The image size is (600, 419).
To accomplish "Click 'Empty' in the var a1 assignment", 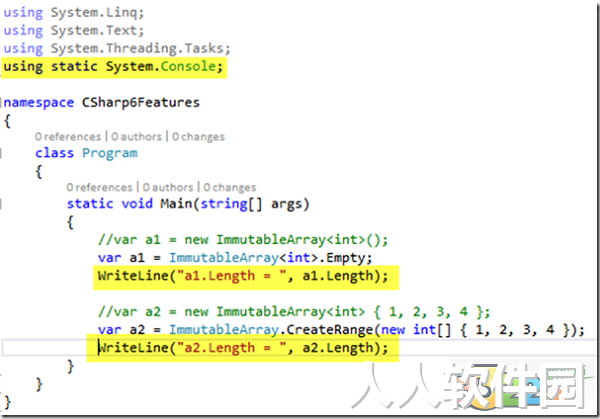I will tap(345, 258).
